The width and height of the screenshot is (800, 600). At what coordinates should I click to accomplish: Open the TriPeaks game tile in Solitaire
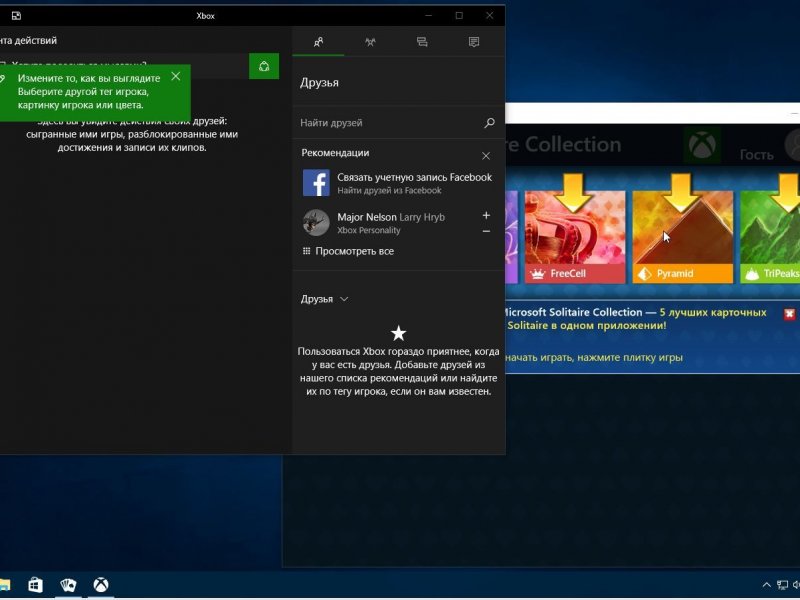click(770, 236)
